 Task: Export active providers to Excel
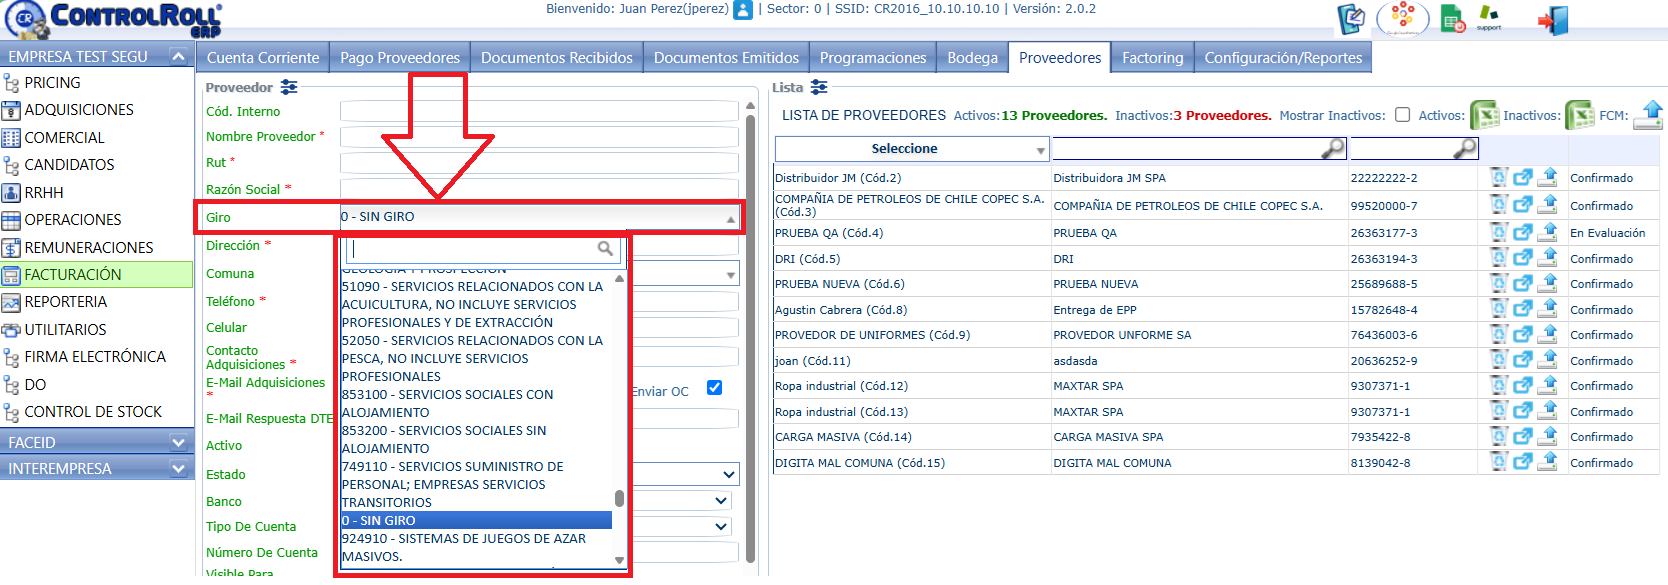pos(1484,115)
